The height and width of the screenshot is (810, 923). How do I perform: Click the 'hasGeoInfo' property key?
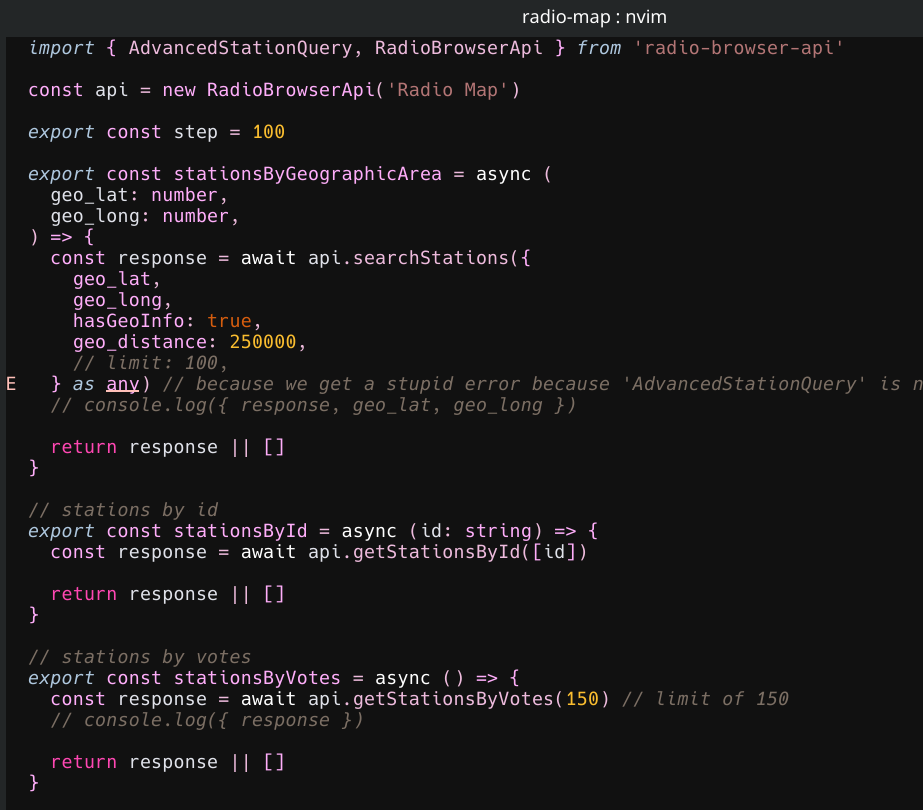click(128, 321)
